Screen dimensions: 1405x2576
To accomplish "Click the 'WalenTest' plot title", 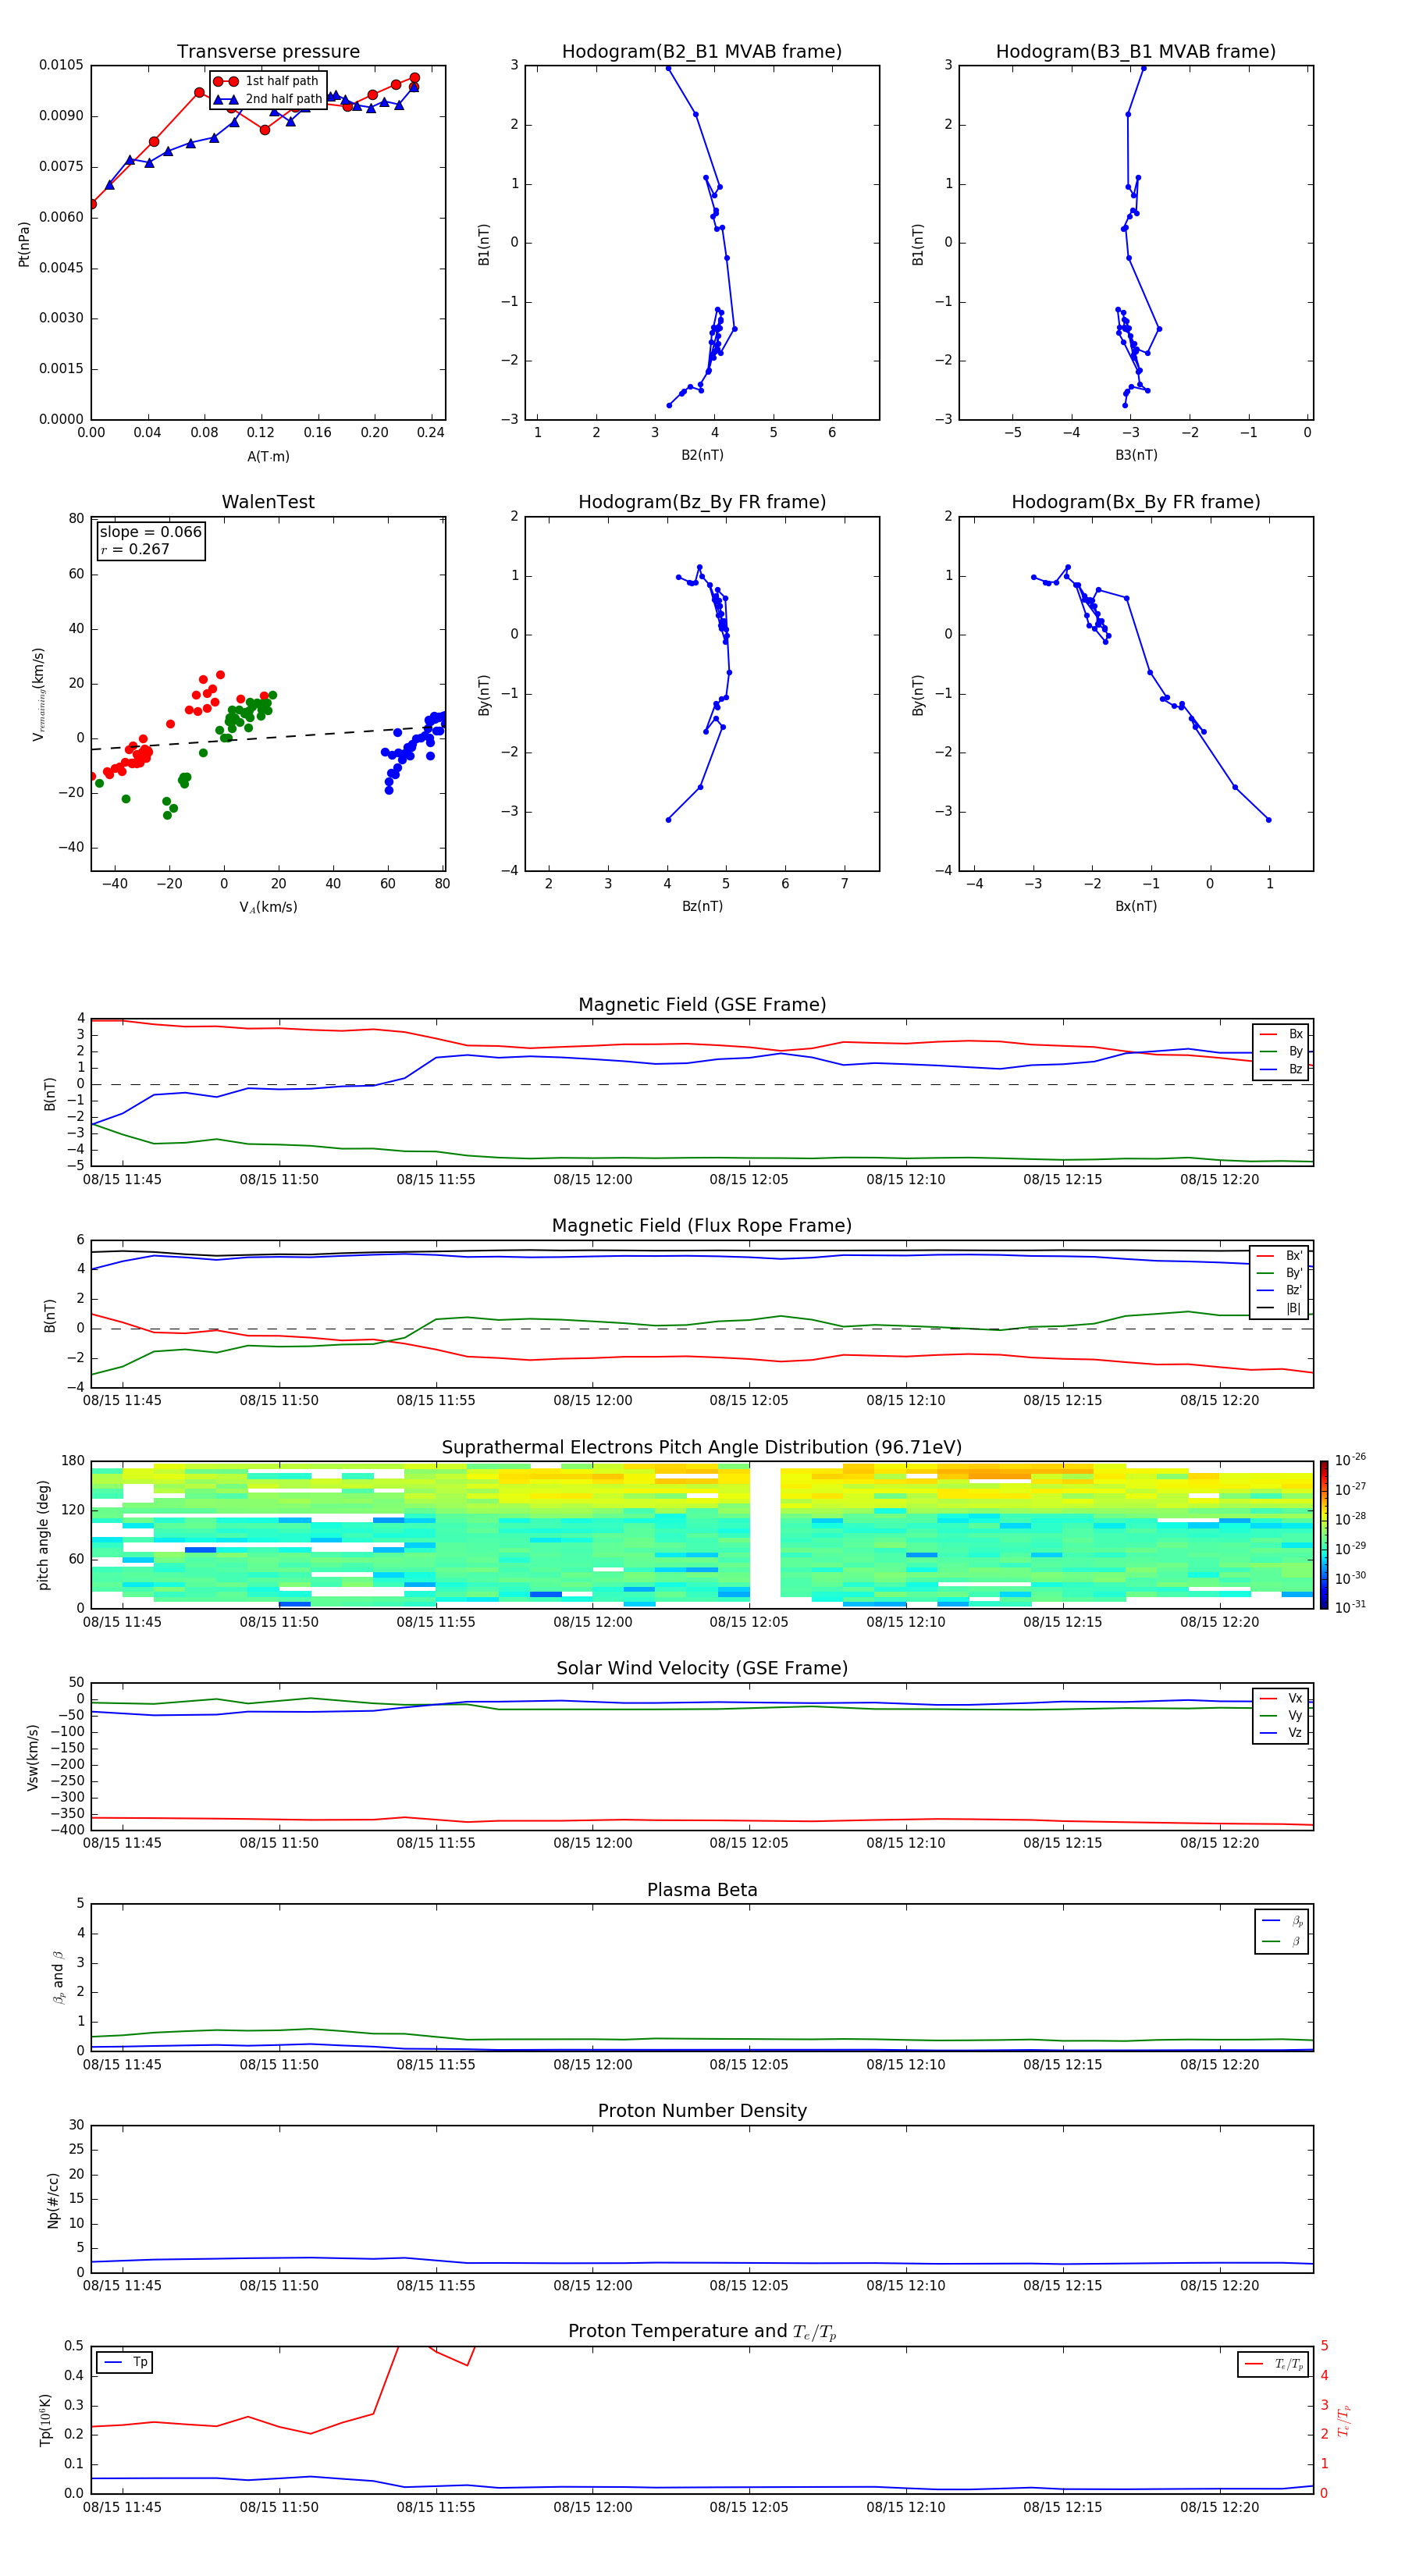I will (268, 502).
